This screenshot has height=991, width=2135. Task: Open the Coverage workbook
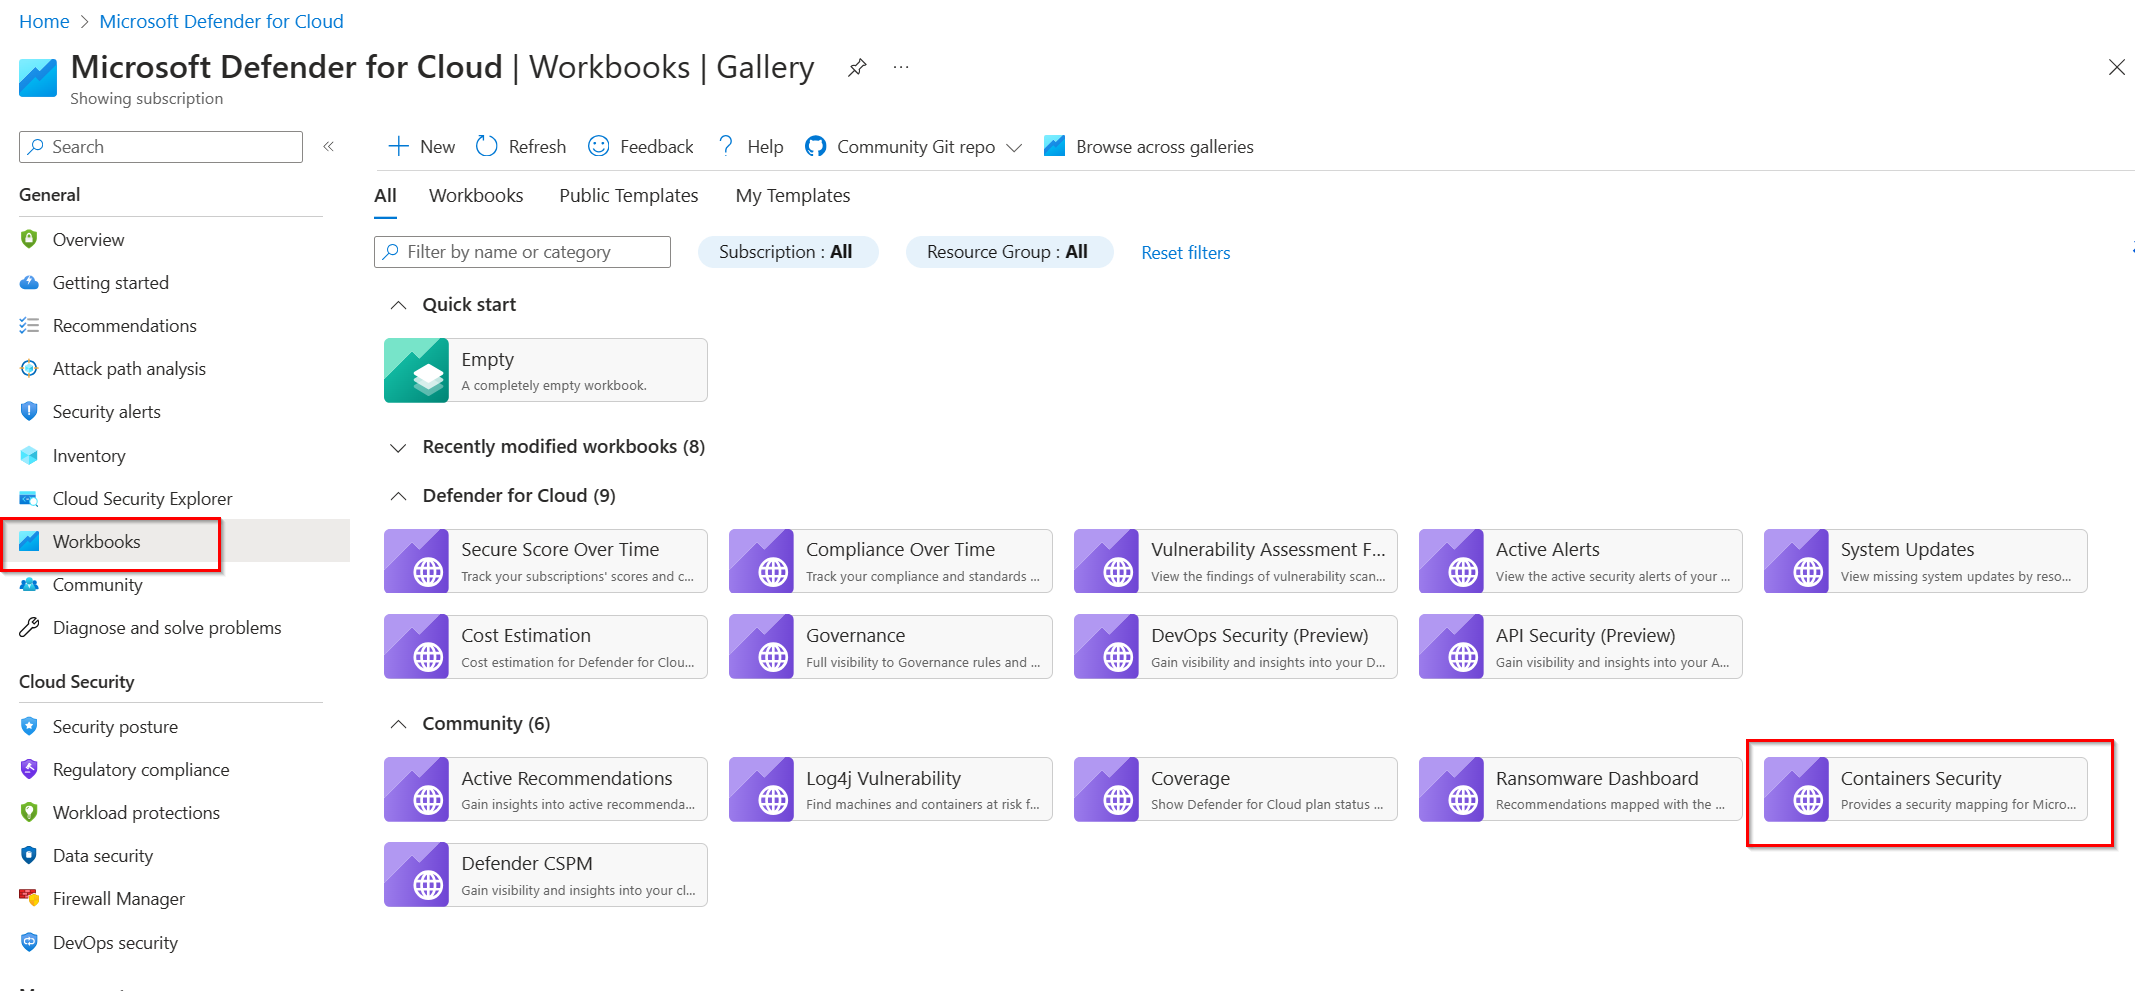tap(1236, 789)
